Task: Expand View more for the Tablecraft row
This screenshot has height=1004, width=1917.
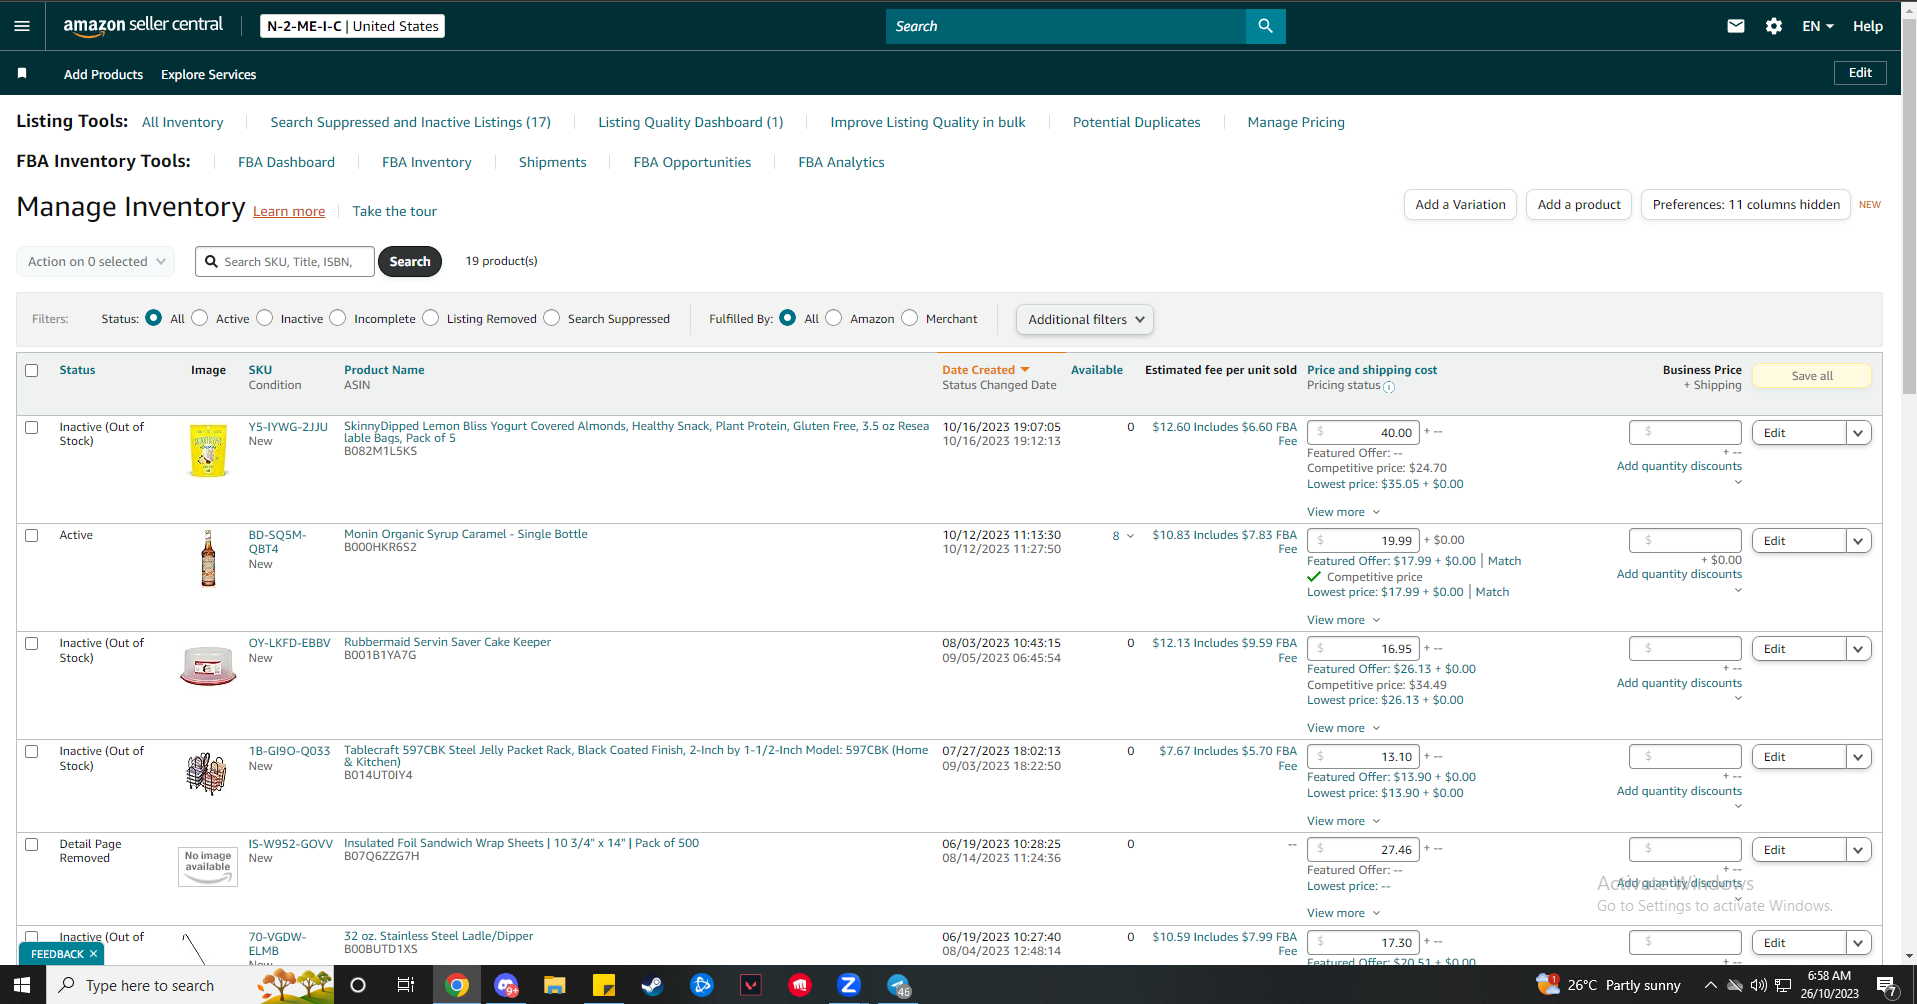Action: pos(1343,821)
